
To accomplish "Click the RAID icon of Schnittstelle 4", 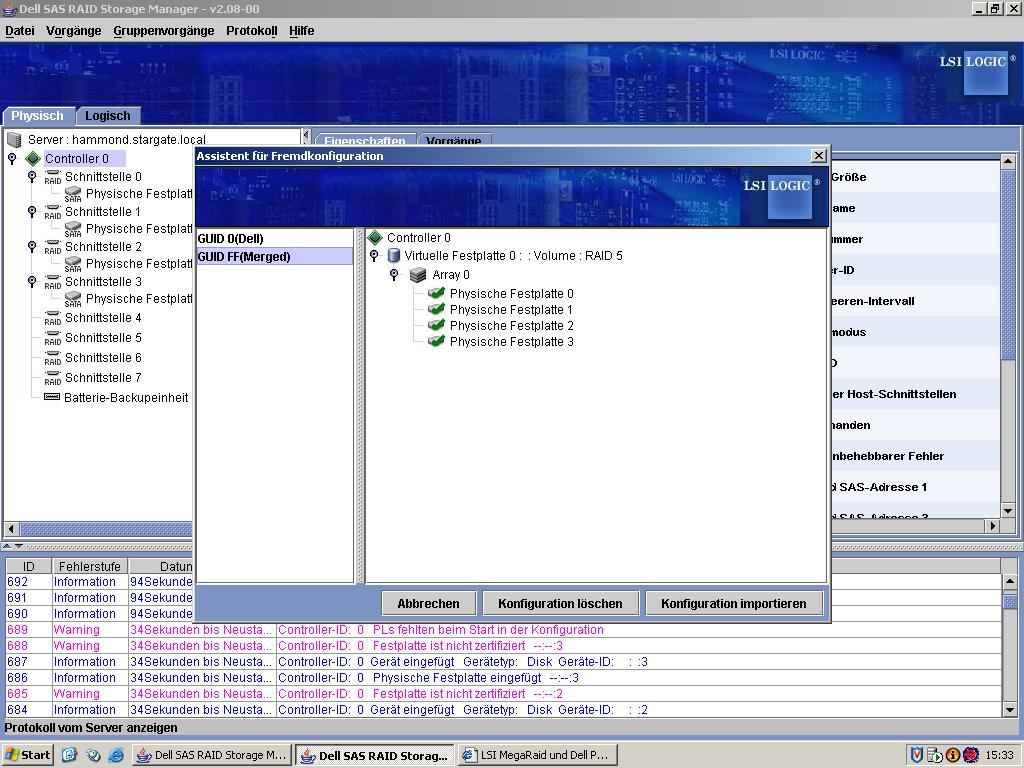I will tap(53, 318).
